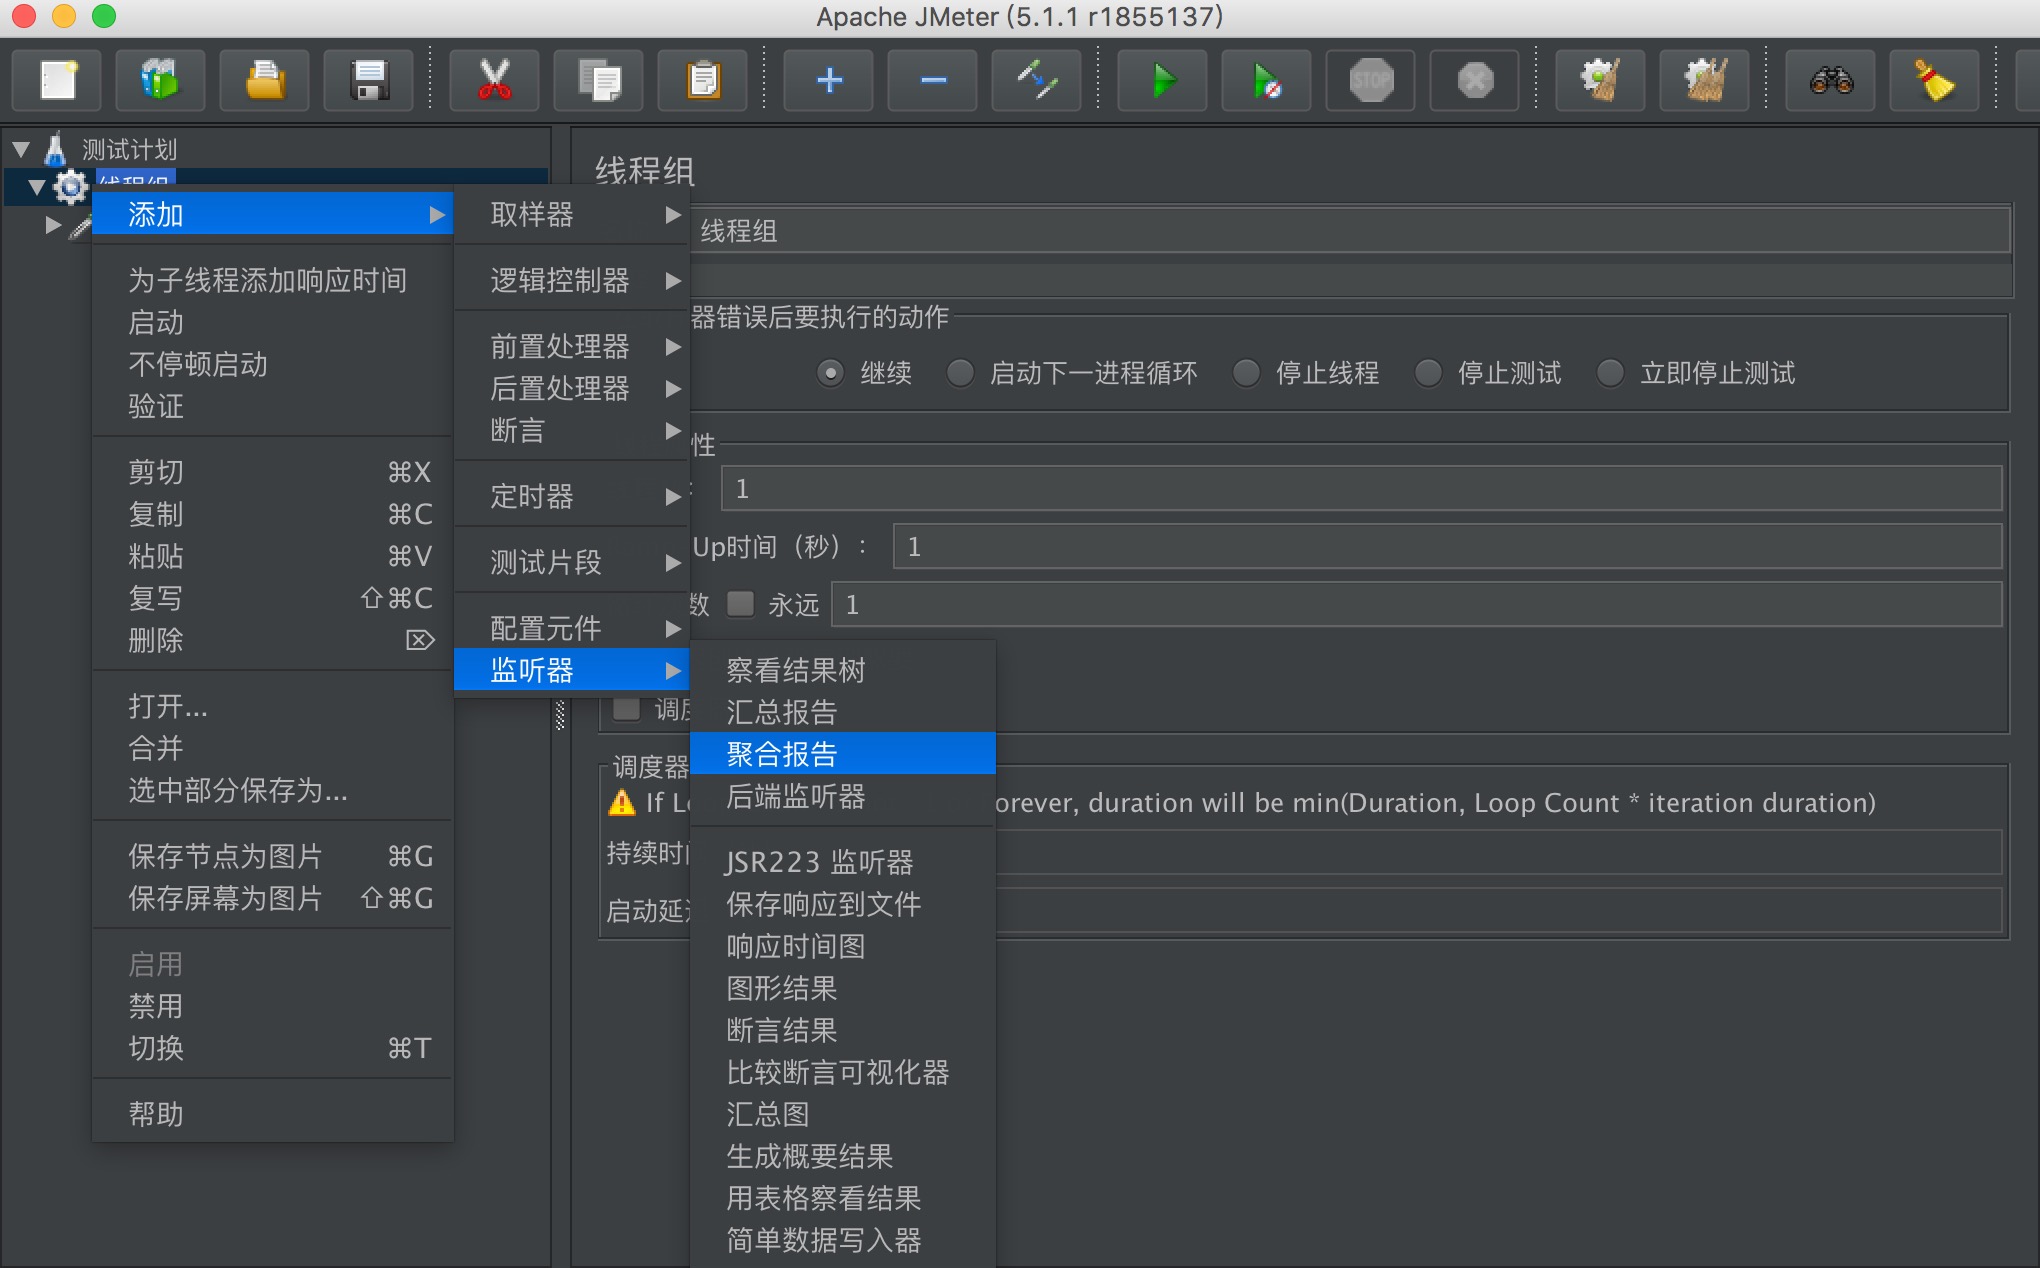This screenshot has height=1268, width=2040.
Task: Collapse the 测试计划 tree node arrow
Action: click(x=21, y=150)
